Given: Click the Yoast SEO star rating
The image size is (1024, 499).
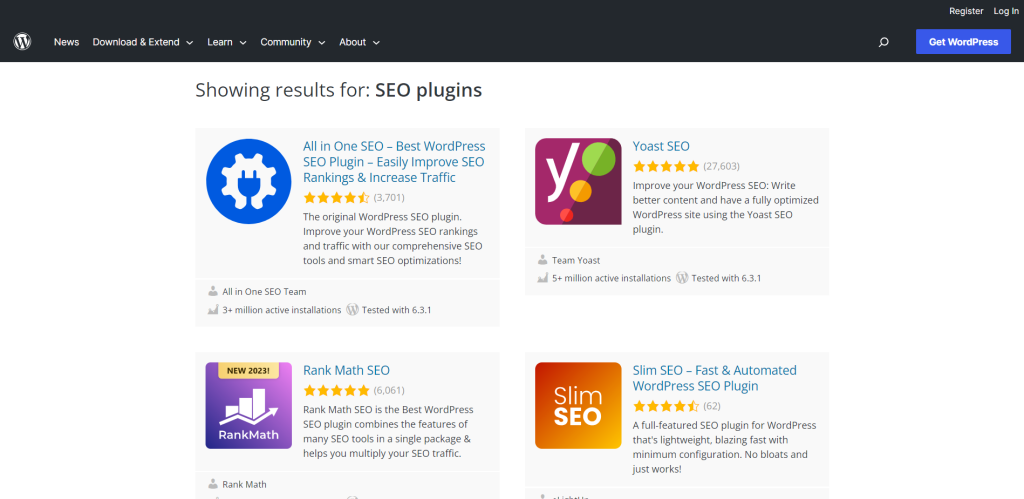Looking at the screenshot, I should (x=665, y=166).
